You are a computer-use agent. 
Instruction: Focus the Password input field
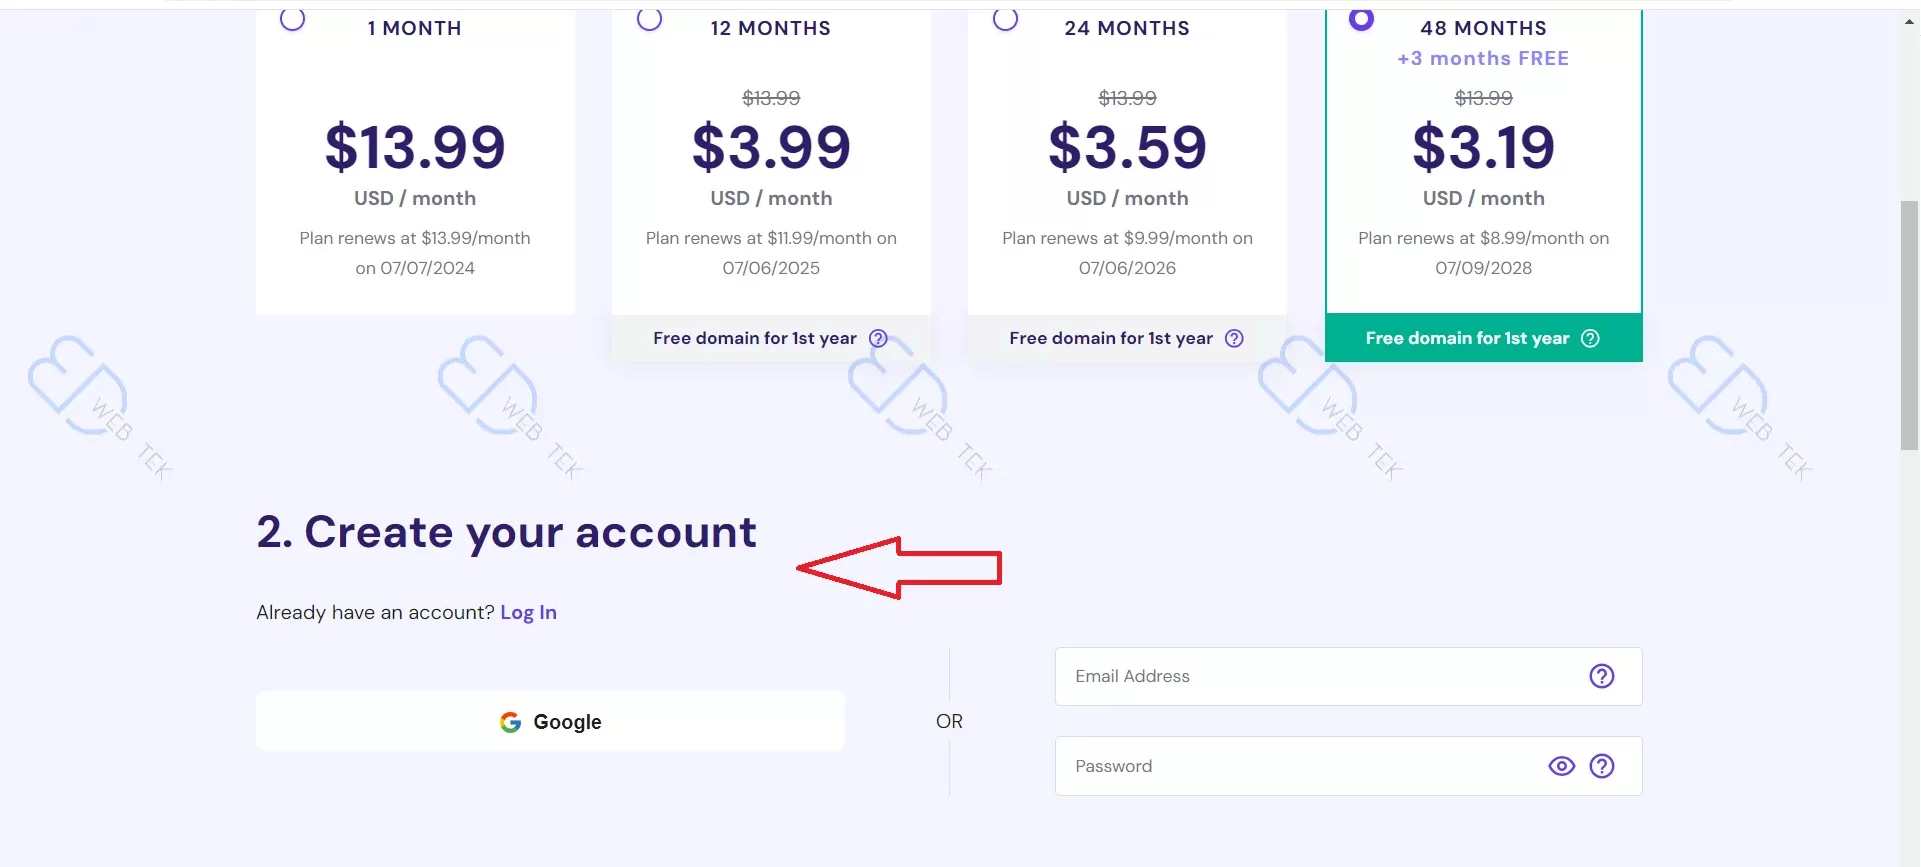pyautogui.click(x=1300, y=767)
